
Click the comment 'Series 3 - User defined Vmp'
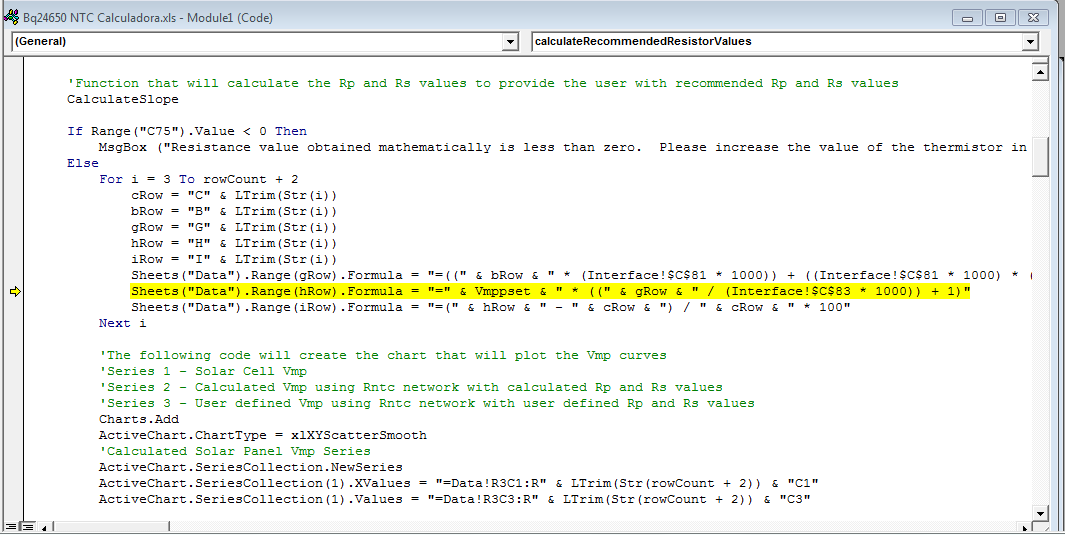pyautogui.click(x=427, y=403)
